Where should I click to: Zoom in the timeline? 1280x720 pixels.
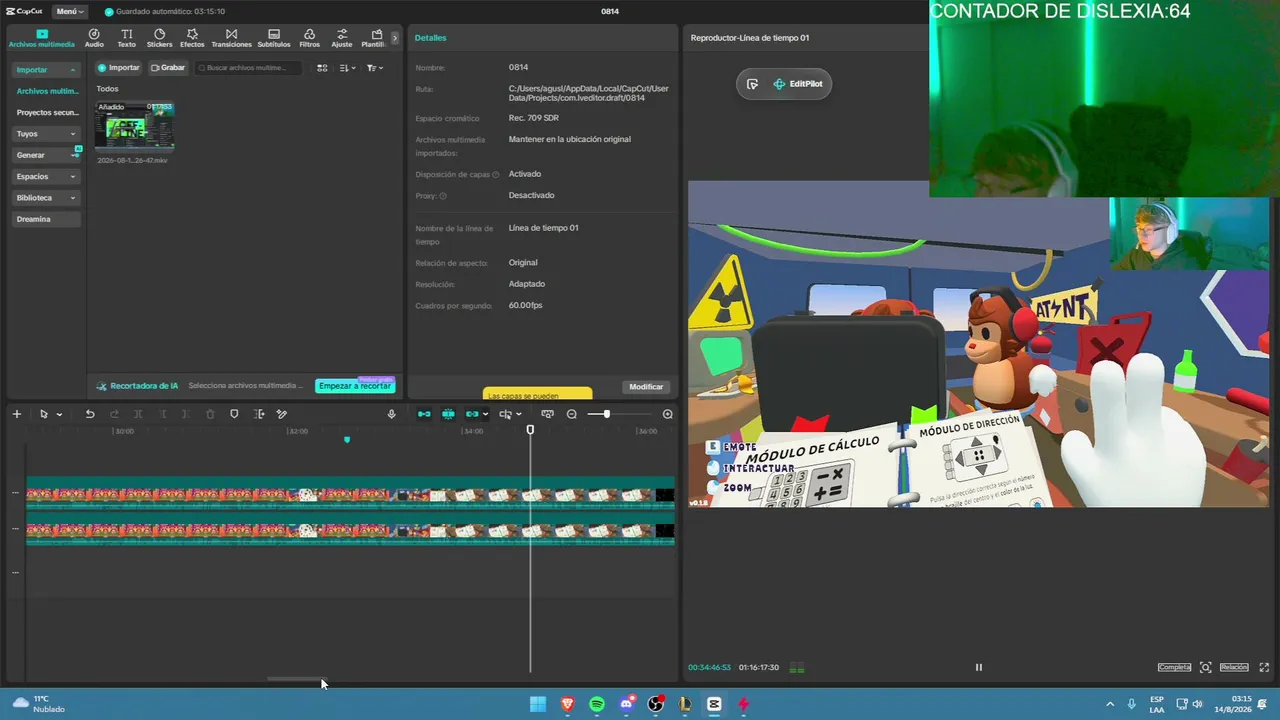click(668, 414)
